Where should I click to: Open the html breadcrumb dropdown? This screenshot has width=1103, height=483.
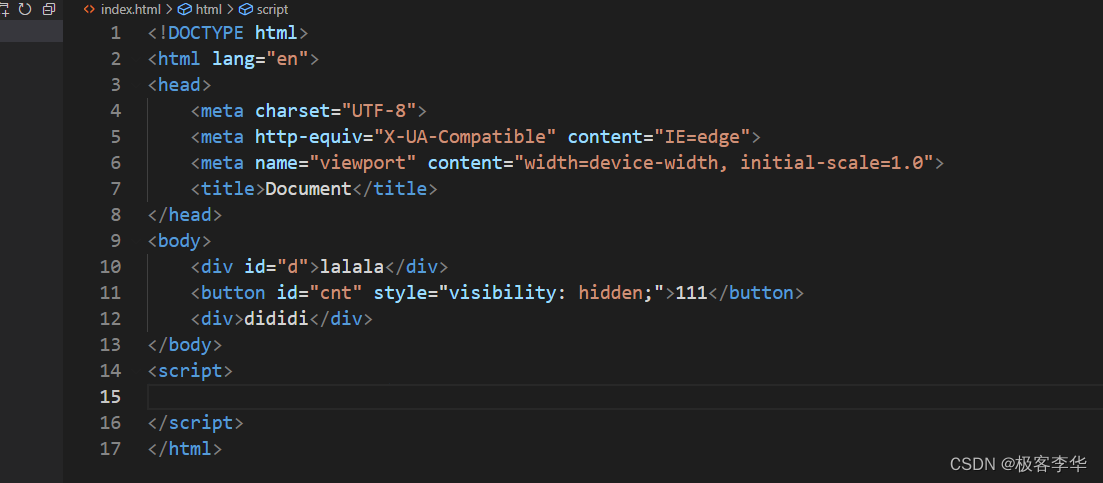(208, 9)
